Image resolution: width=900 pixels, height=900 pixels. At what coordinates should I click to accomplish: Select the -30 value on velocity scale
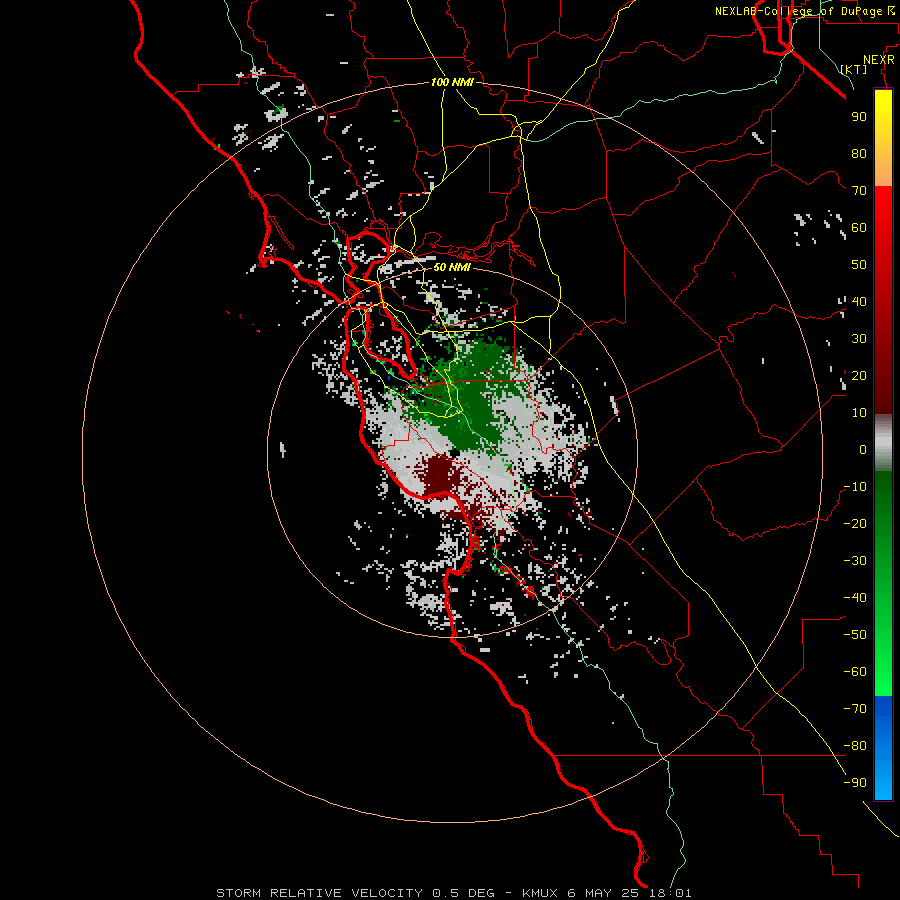pyautogui.click(x=855, y=561)
